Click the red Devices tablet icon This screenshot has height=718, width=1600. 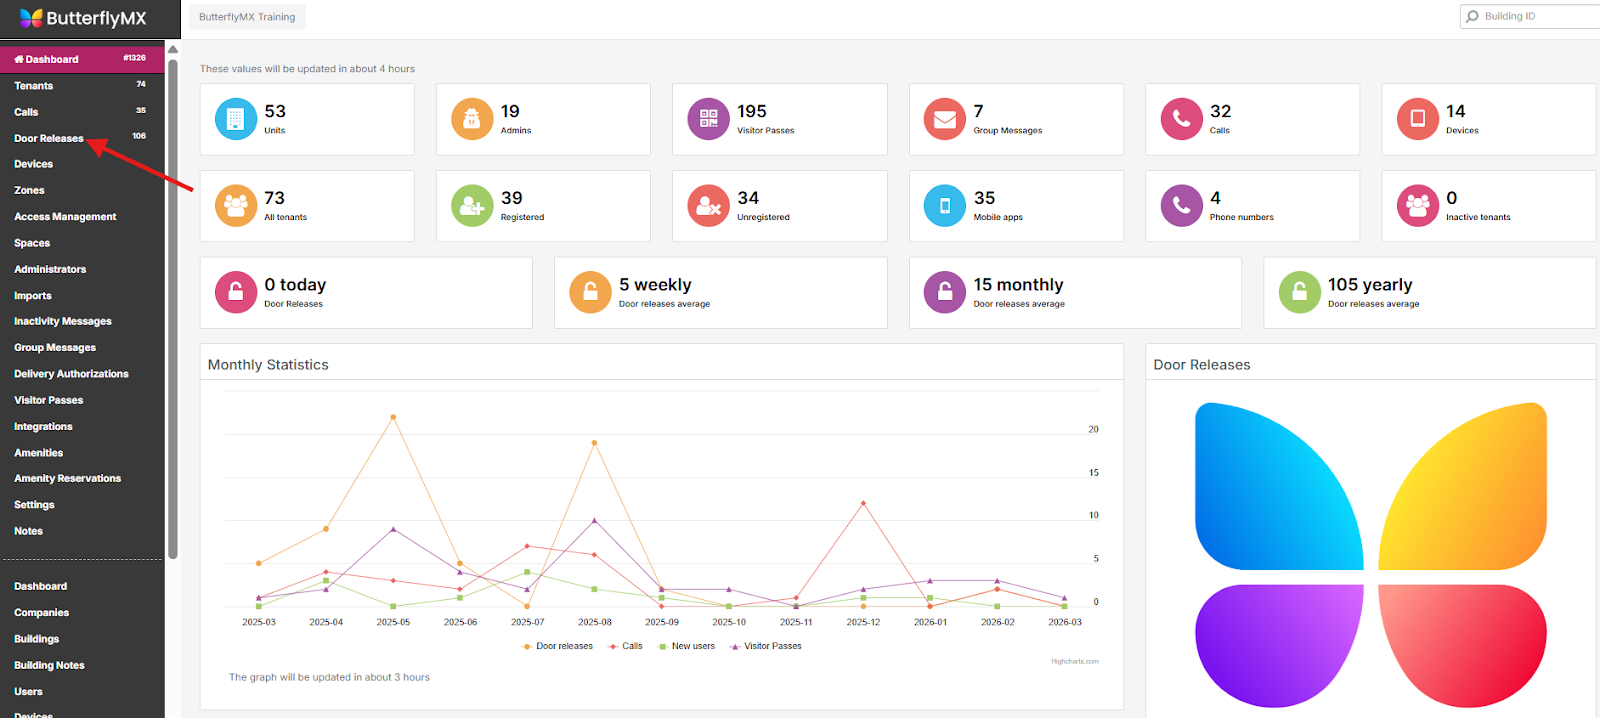click(x=1417, y=119)
